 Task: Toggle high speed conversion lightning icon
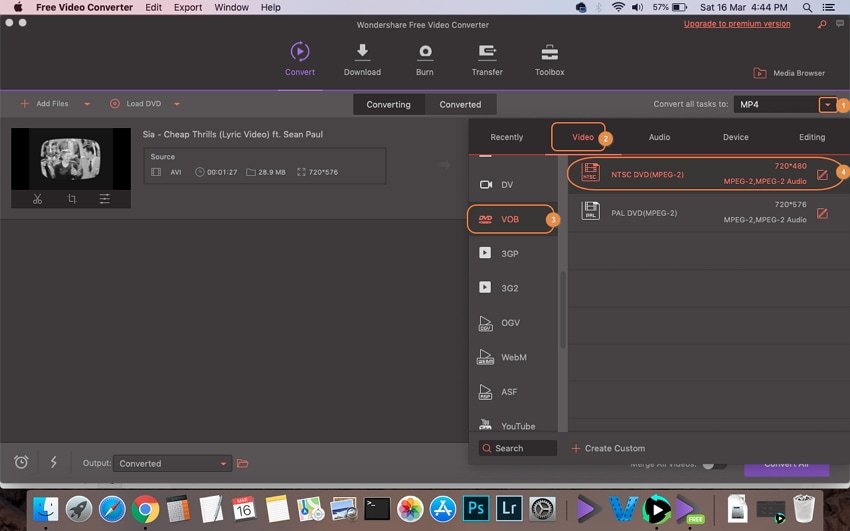[54, 462]
